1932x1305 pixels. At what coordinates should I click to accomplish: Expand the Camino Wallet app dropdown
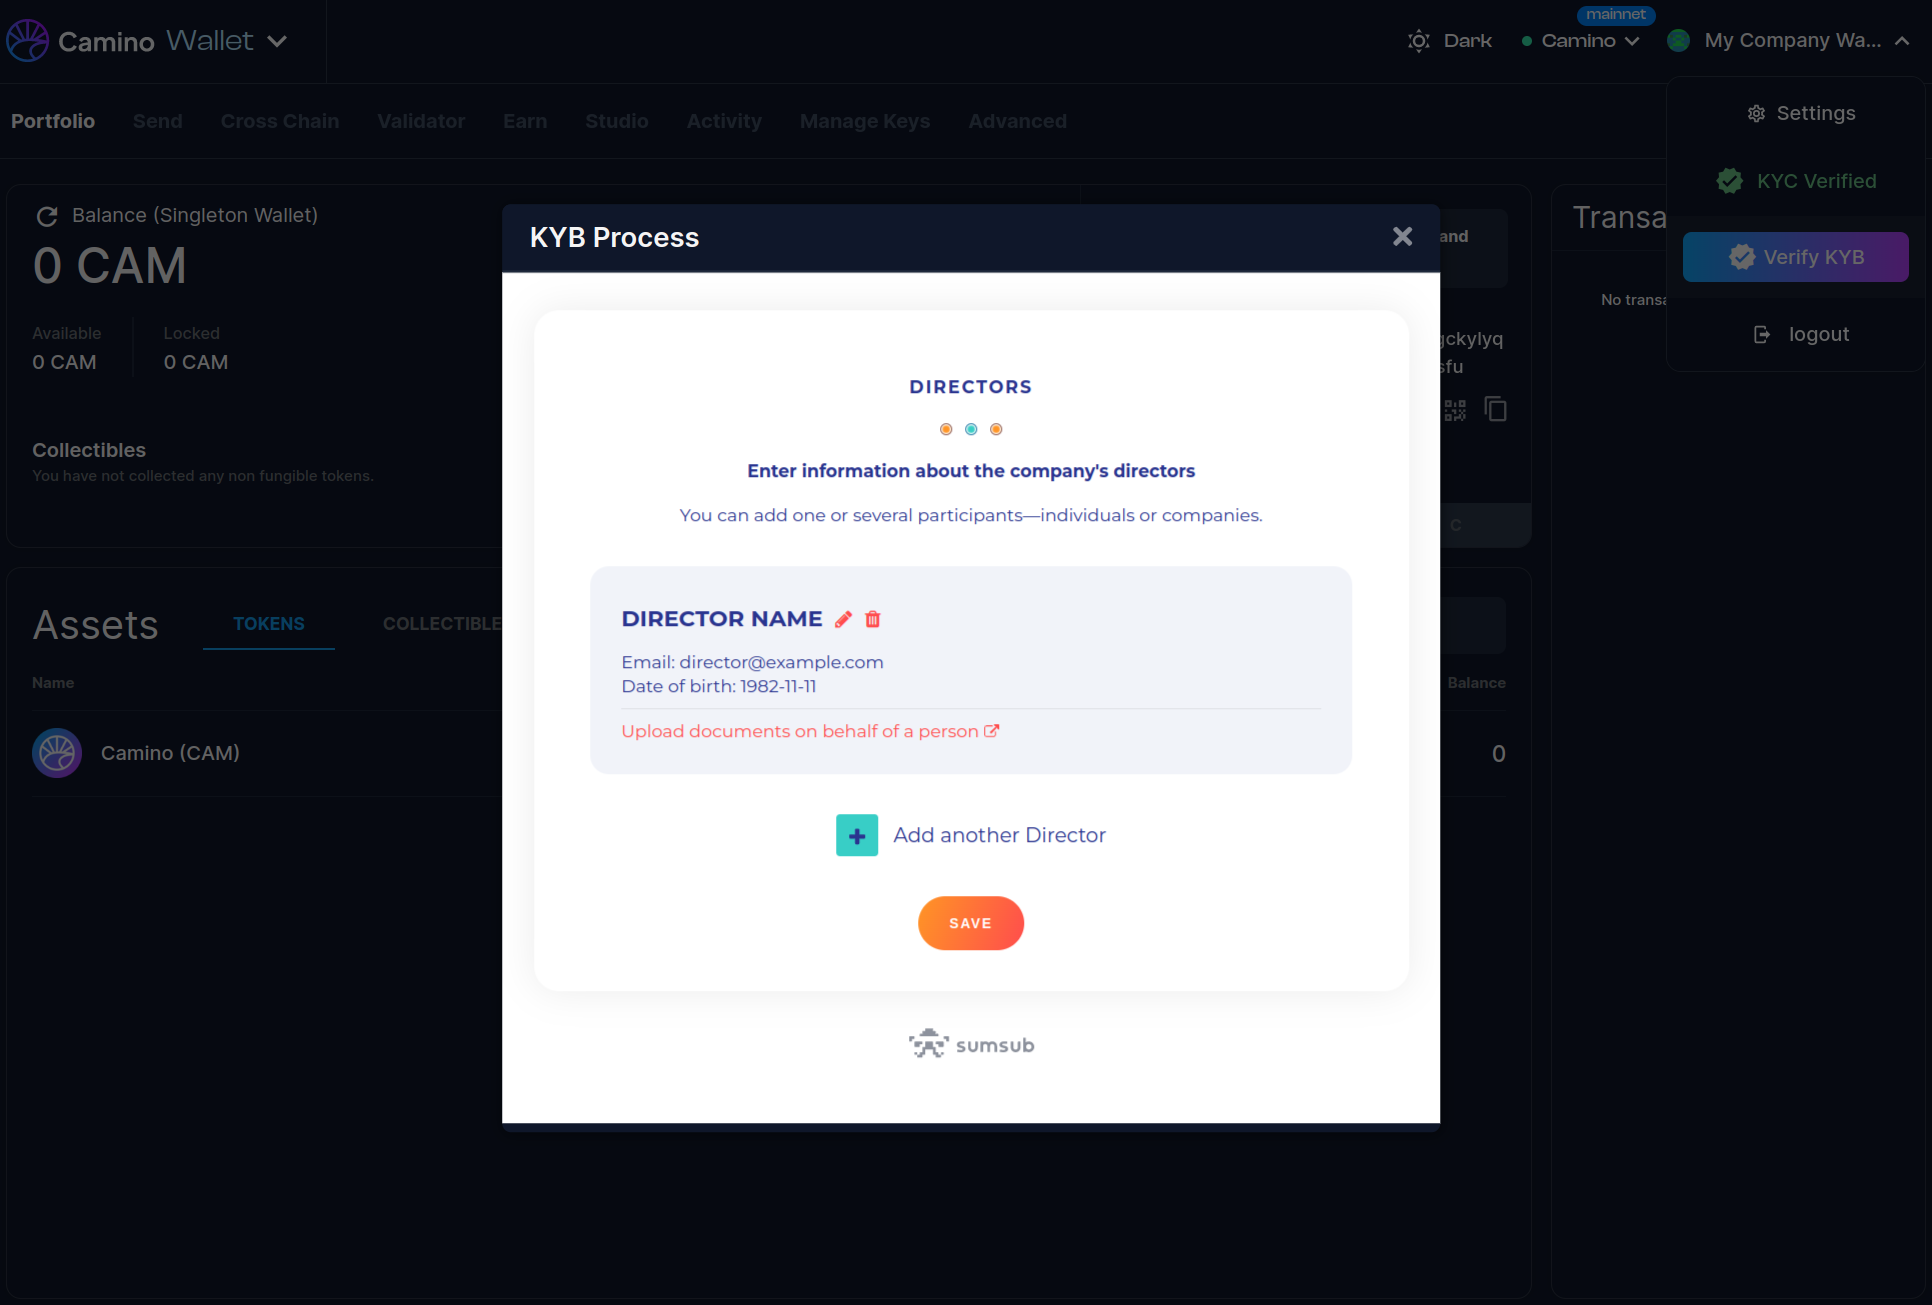278,41
